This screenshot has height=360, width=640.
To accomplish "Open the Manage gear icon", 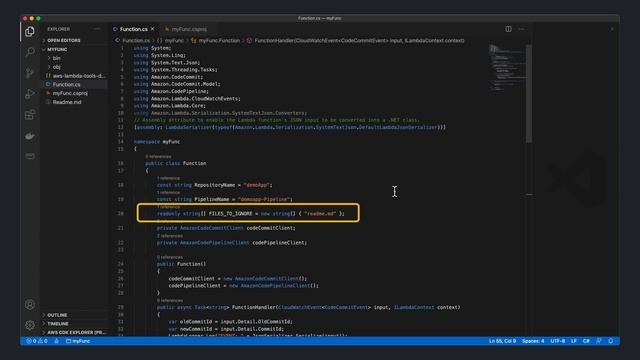I will tap(30, 325).
